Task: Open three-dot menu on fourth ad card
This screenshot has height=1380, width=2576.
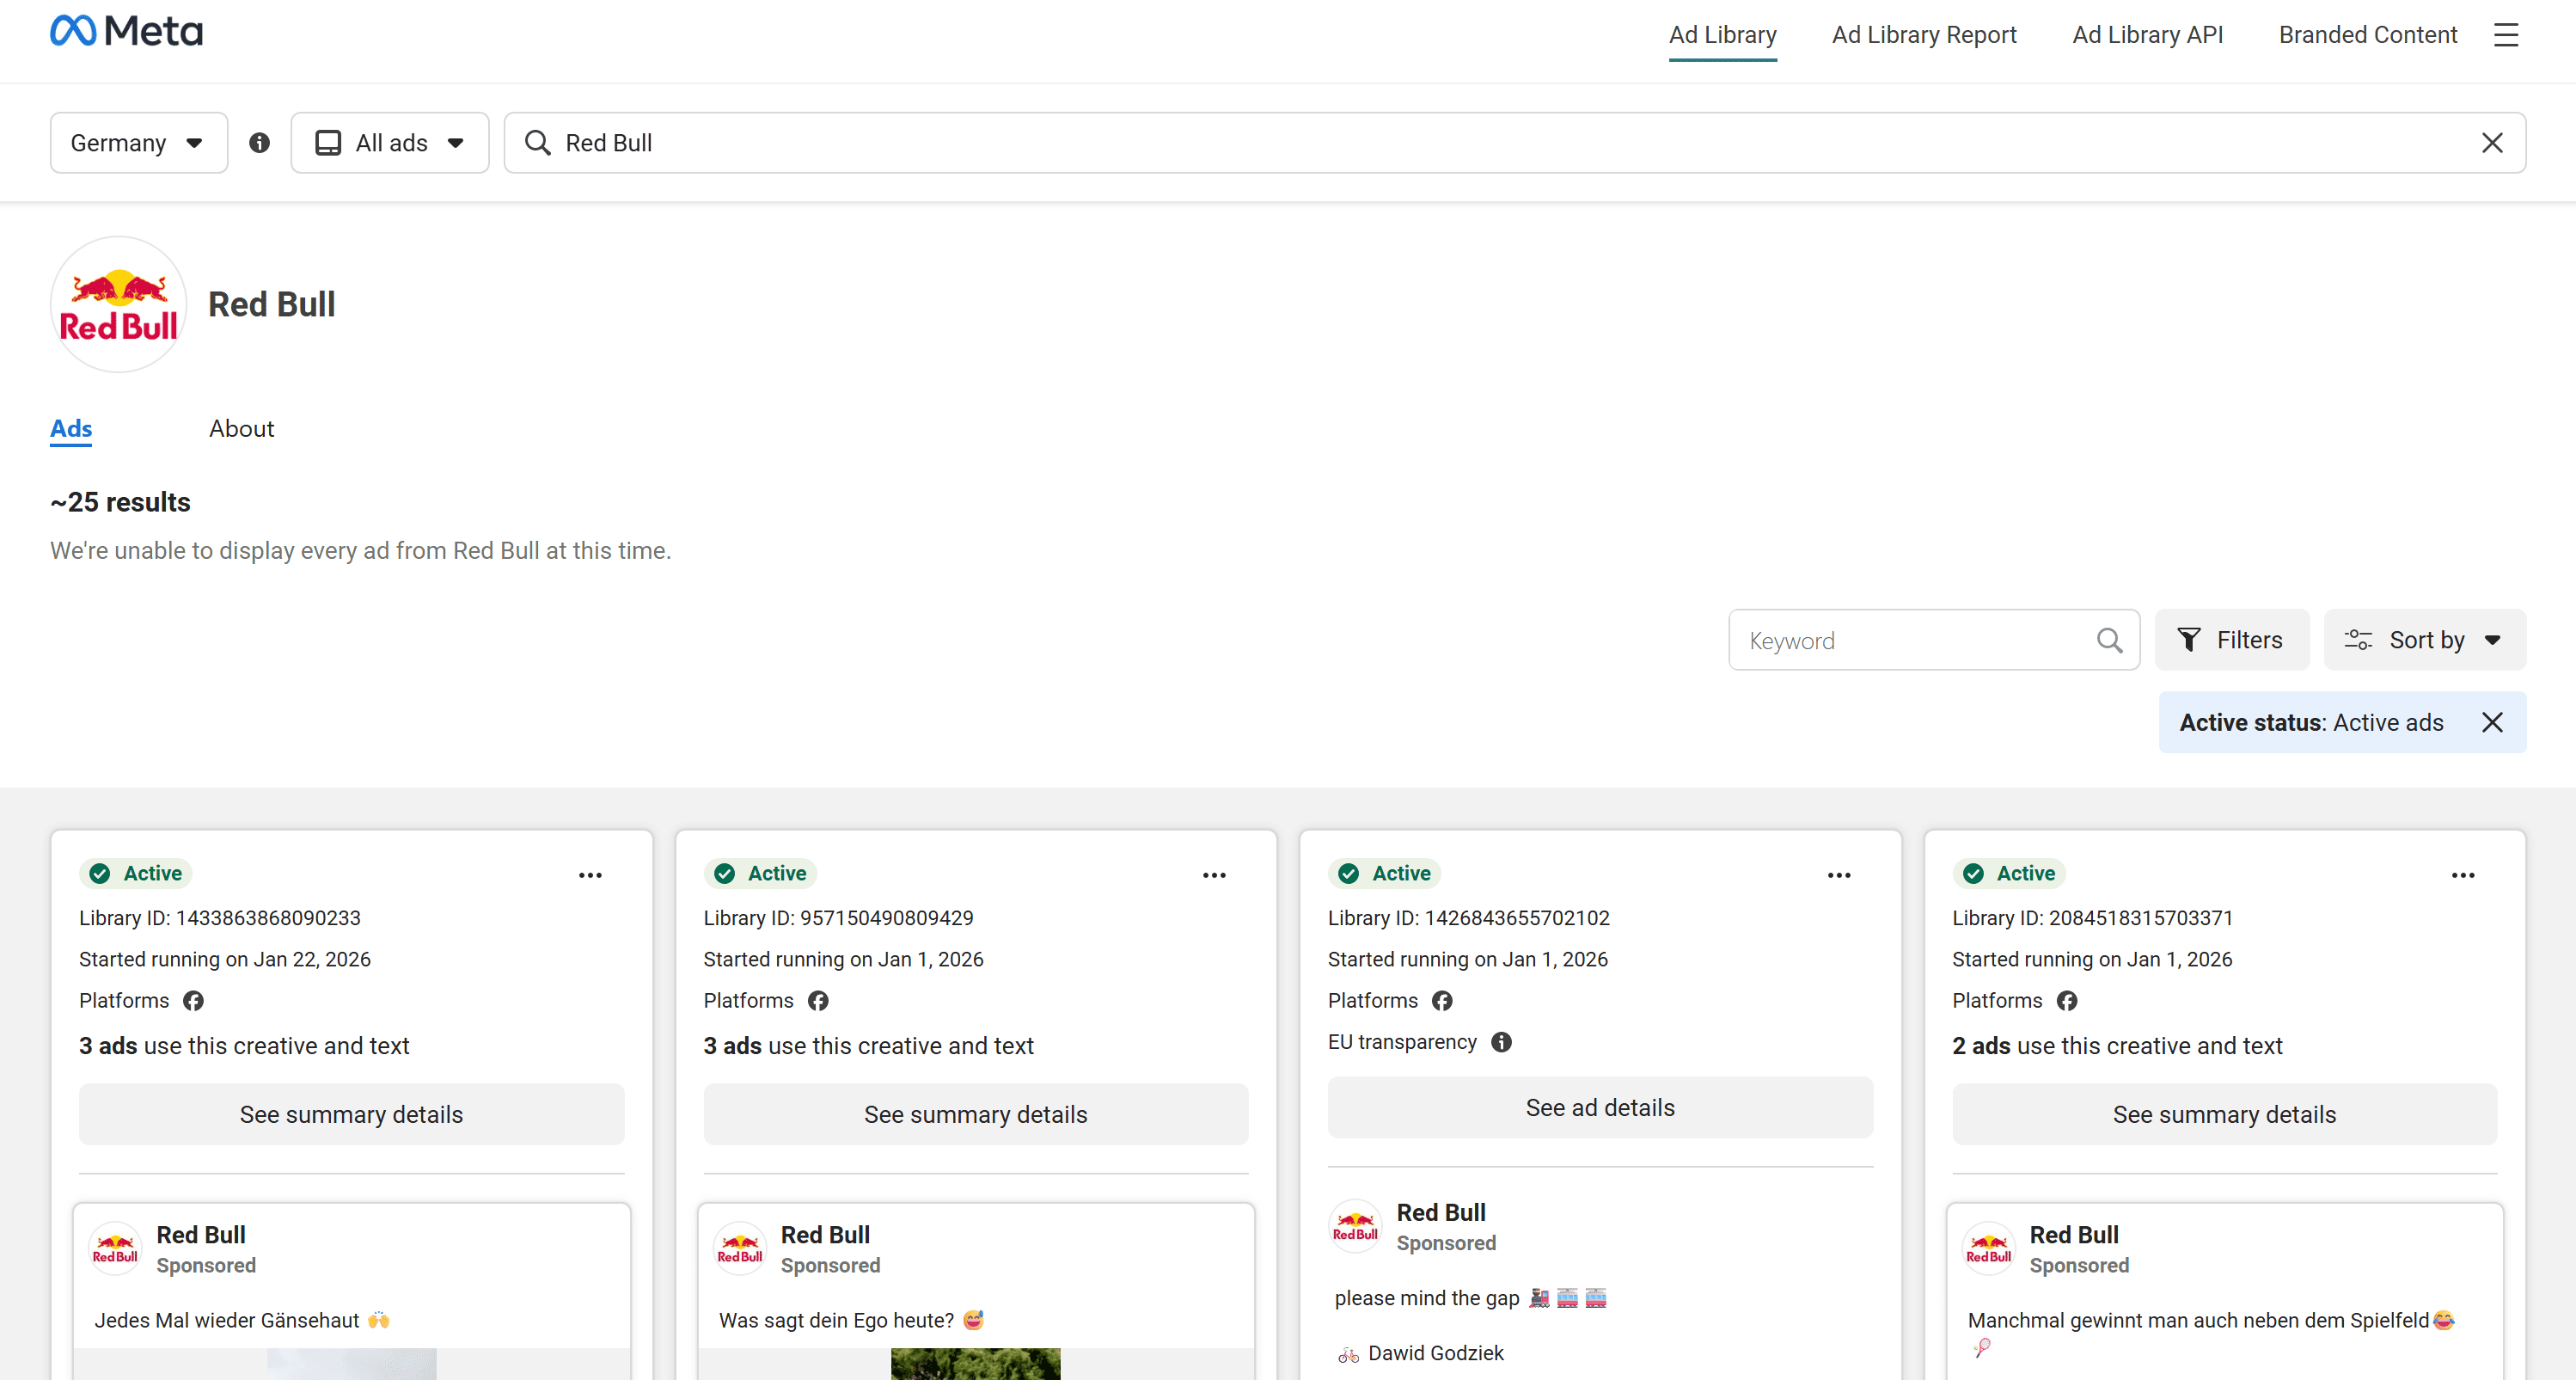Action: coord(2463,875)
